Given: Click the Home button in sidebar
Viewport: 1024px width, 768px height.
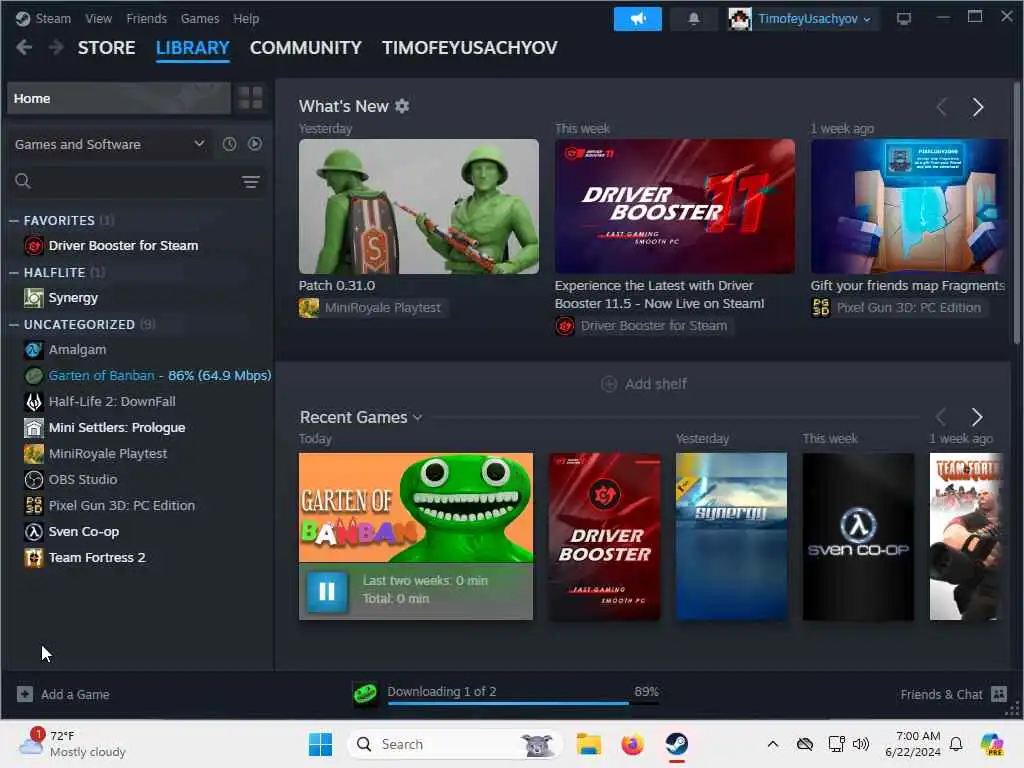Looking at the screenshot, I should tap(119, 98).
